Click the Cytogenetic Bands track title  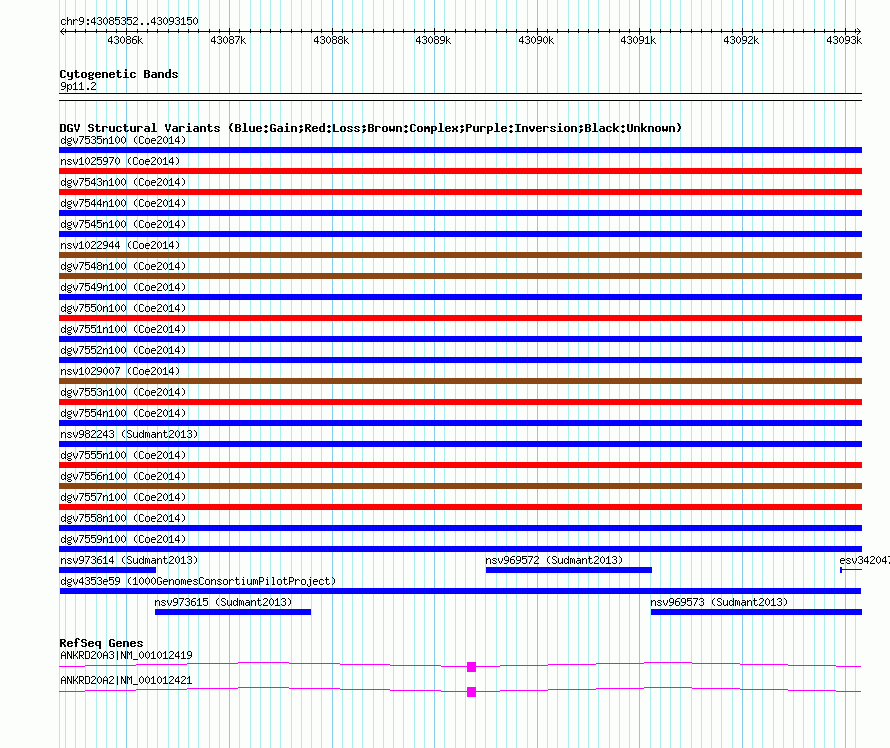pos(119,74)
